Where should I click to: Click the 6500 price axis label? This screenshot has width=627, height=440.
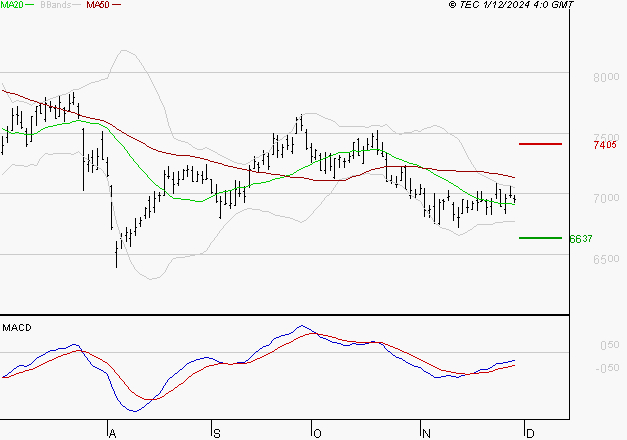[x=606, y=259]
